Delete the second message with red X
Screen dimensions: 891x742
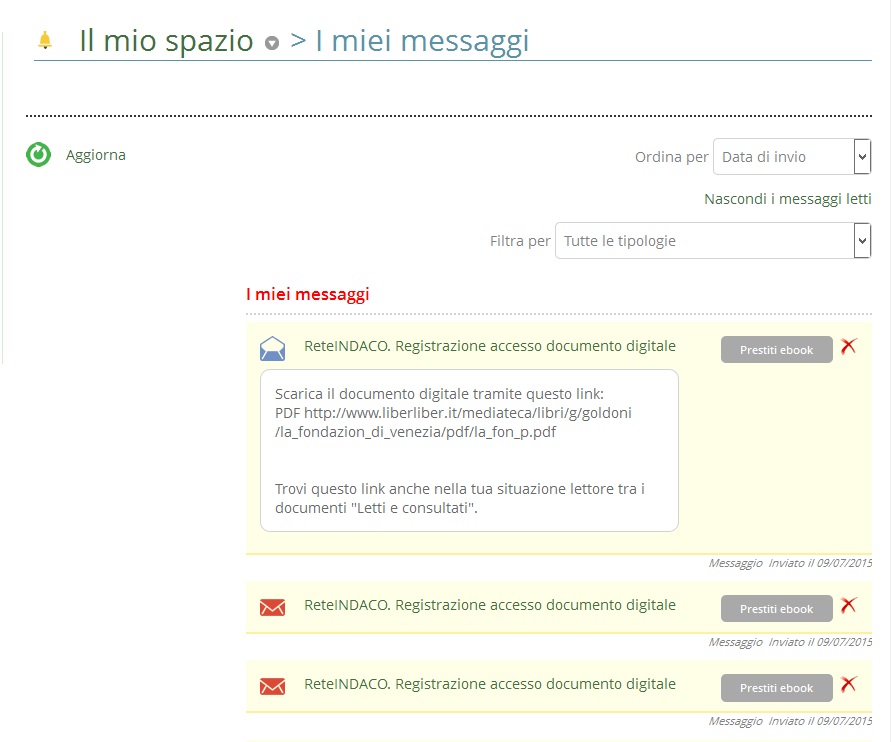[x=849, y=605]
